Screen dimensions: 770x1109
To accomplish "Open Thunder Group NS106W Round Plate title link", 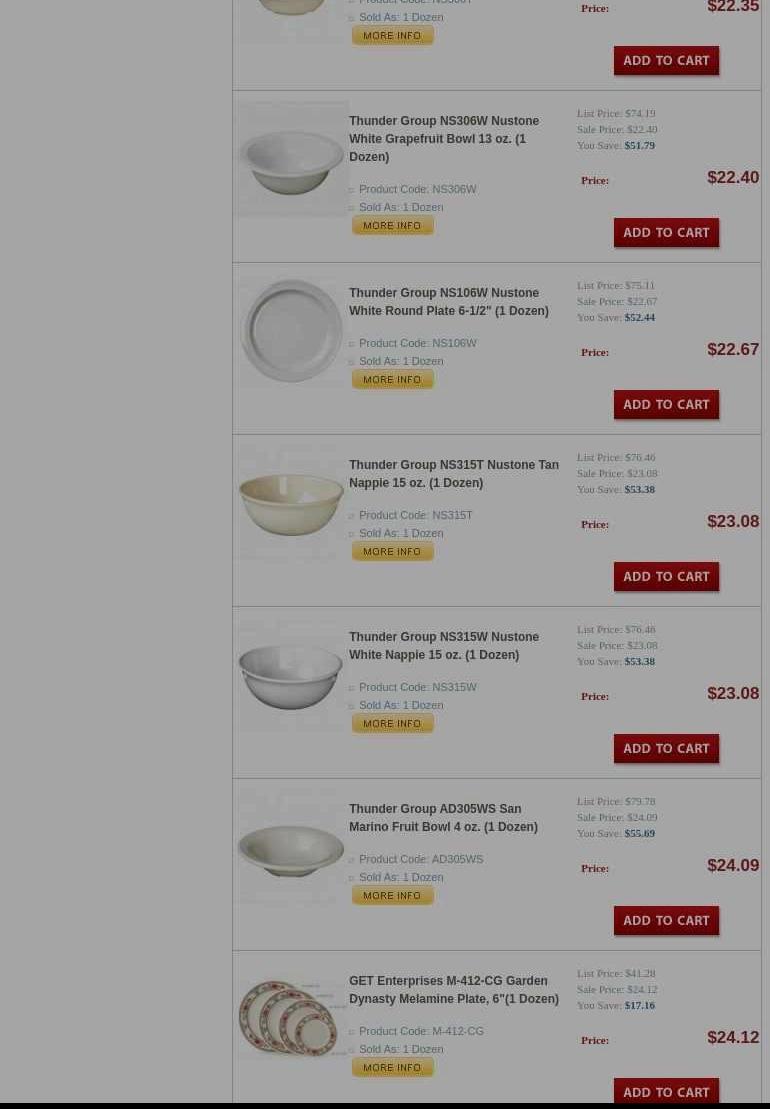I will [x=448, y=301].
